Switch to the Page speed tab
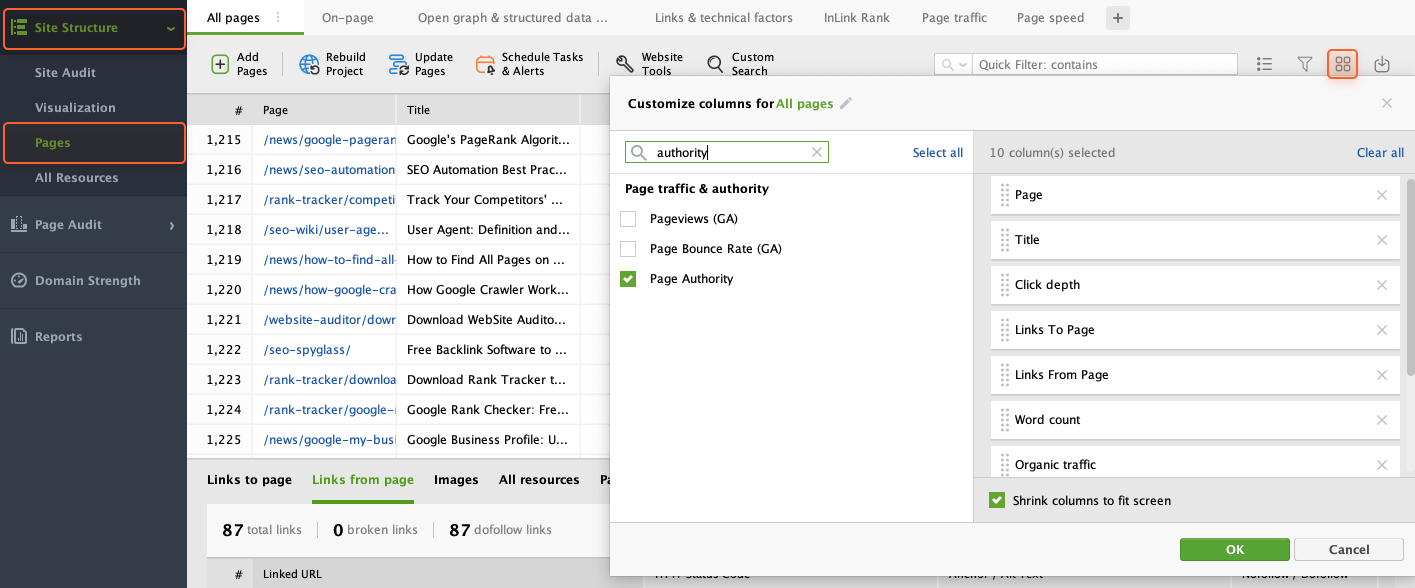The height and width of the screenshot is (588, 1415). (x=1052, y=18)
